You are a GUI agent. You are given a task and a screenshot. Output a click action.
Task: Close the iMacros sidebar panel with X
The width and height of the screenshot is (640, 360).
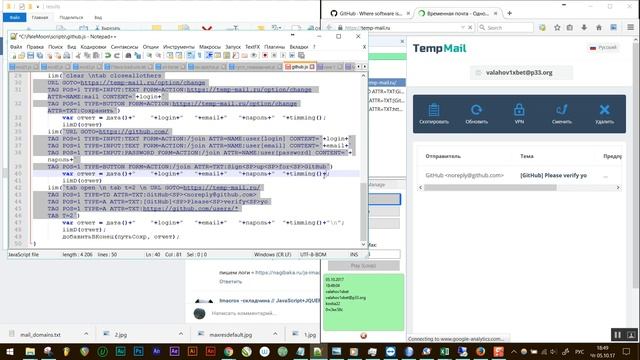point(402,41)
